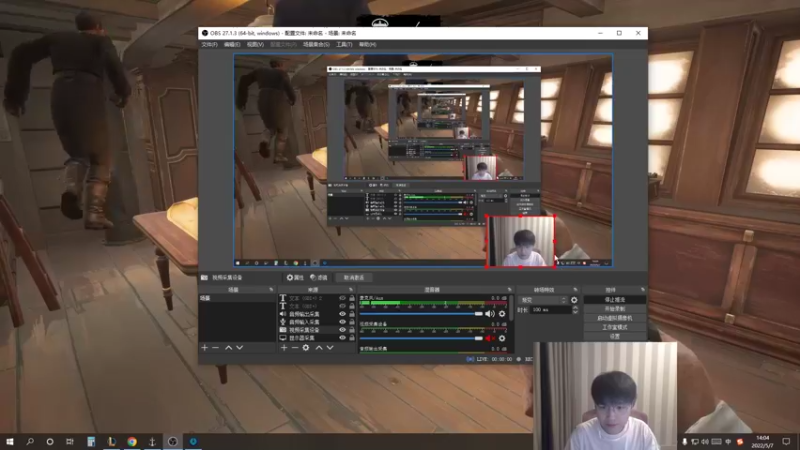
Task: Click the 停止推流 stop streaming button
Action: [x=614, y=299]
